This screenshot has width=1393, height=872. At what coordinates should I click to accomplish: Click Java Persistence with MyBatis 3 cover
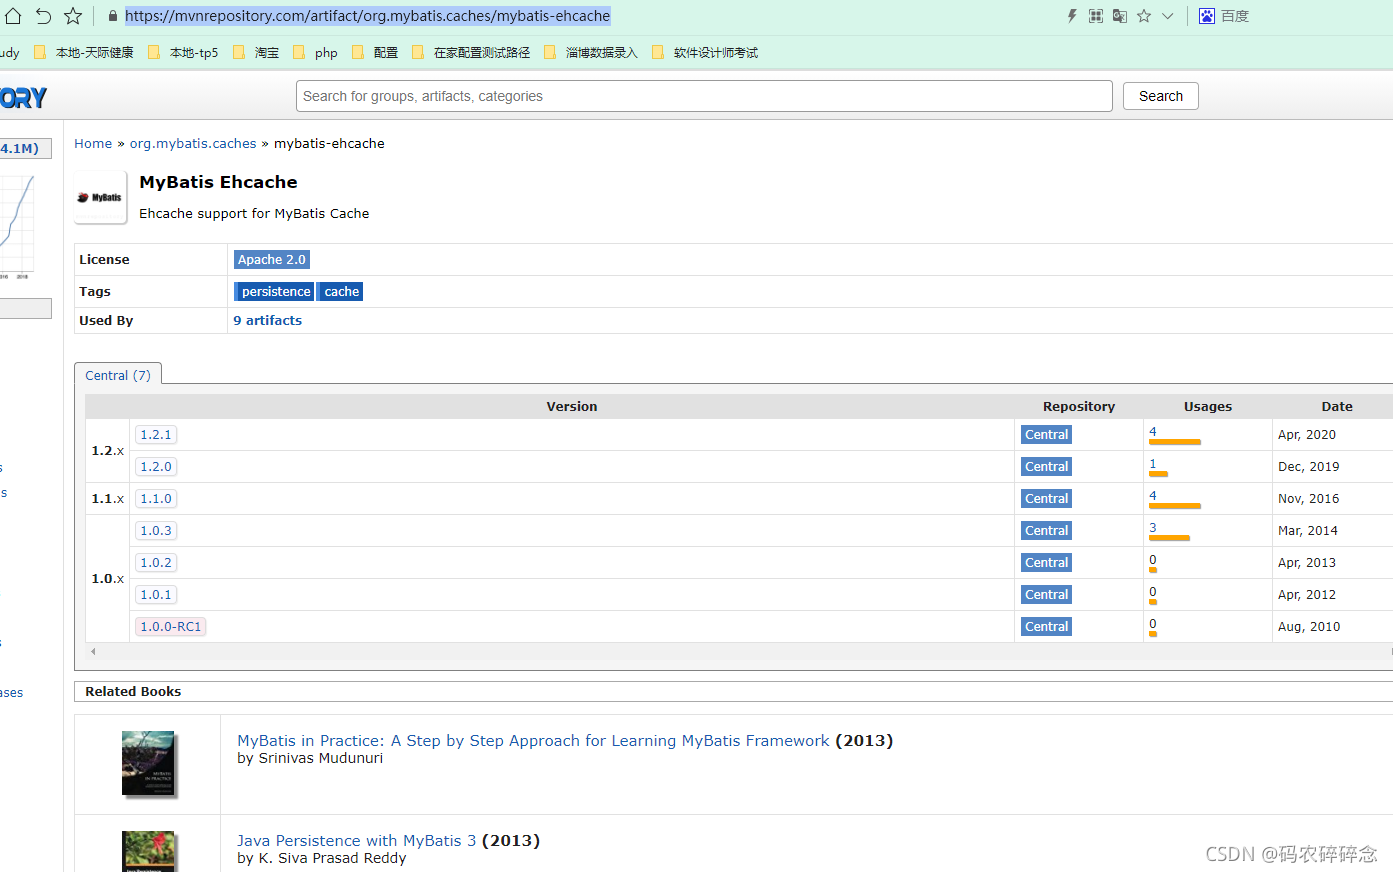point(148,851)
